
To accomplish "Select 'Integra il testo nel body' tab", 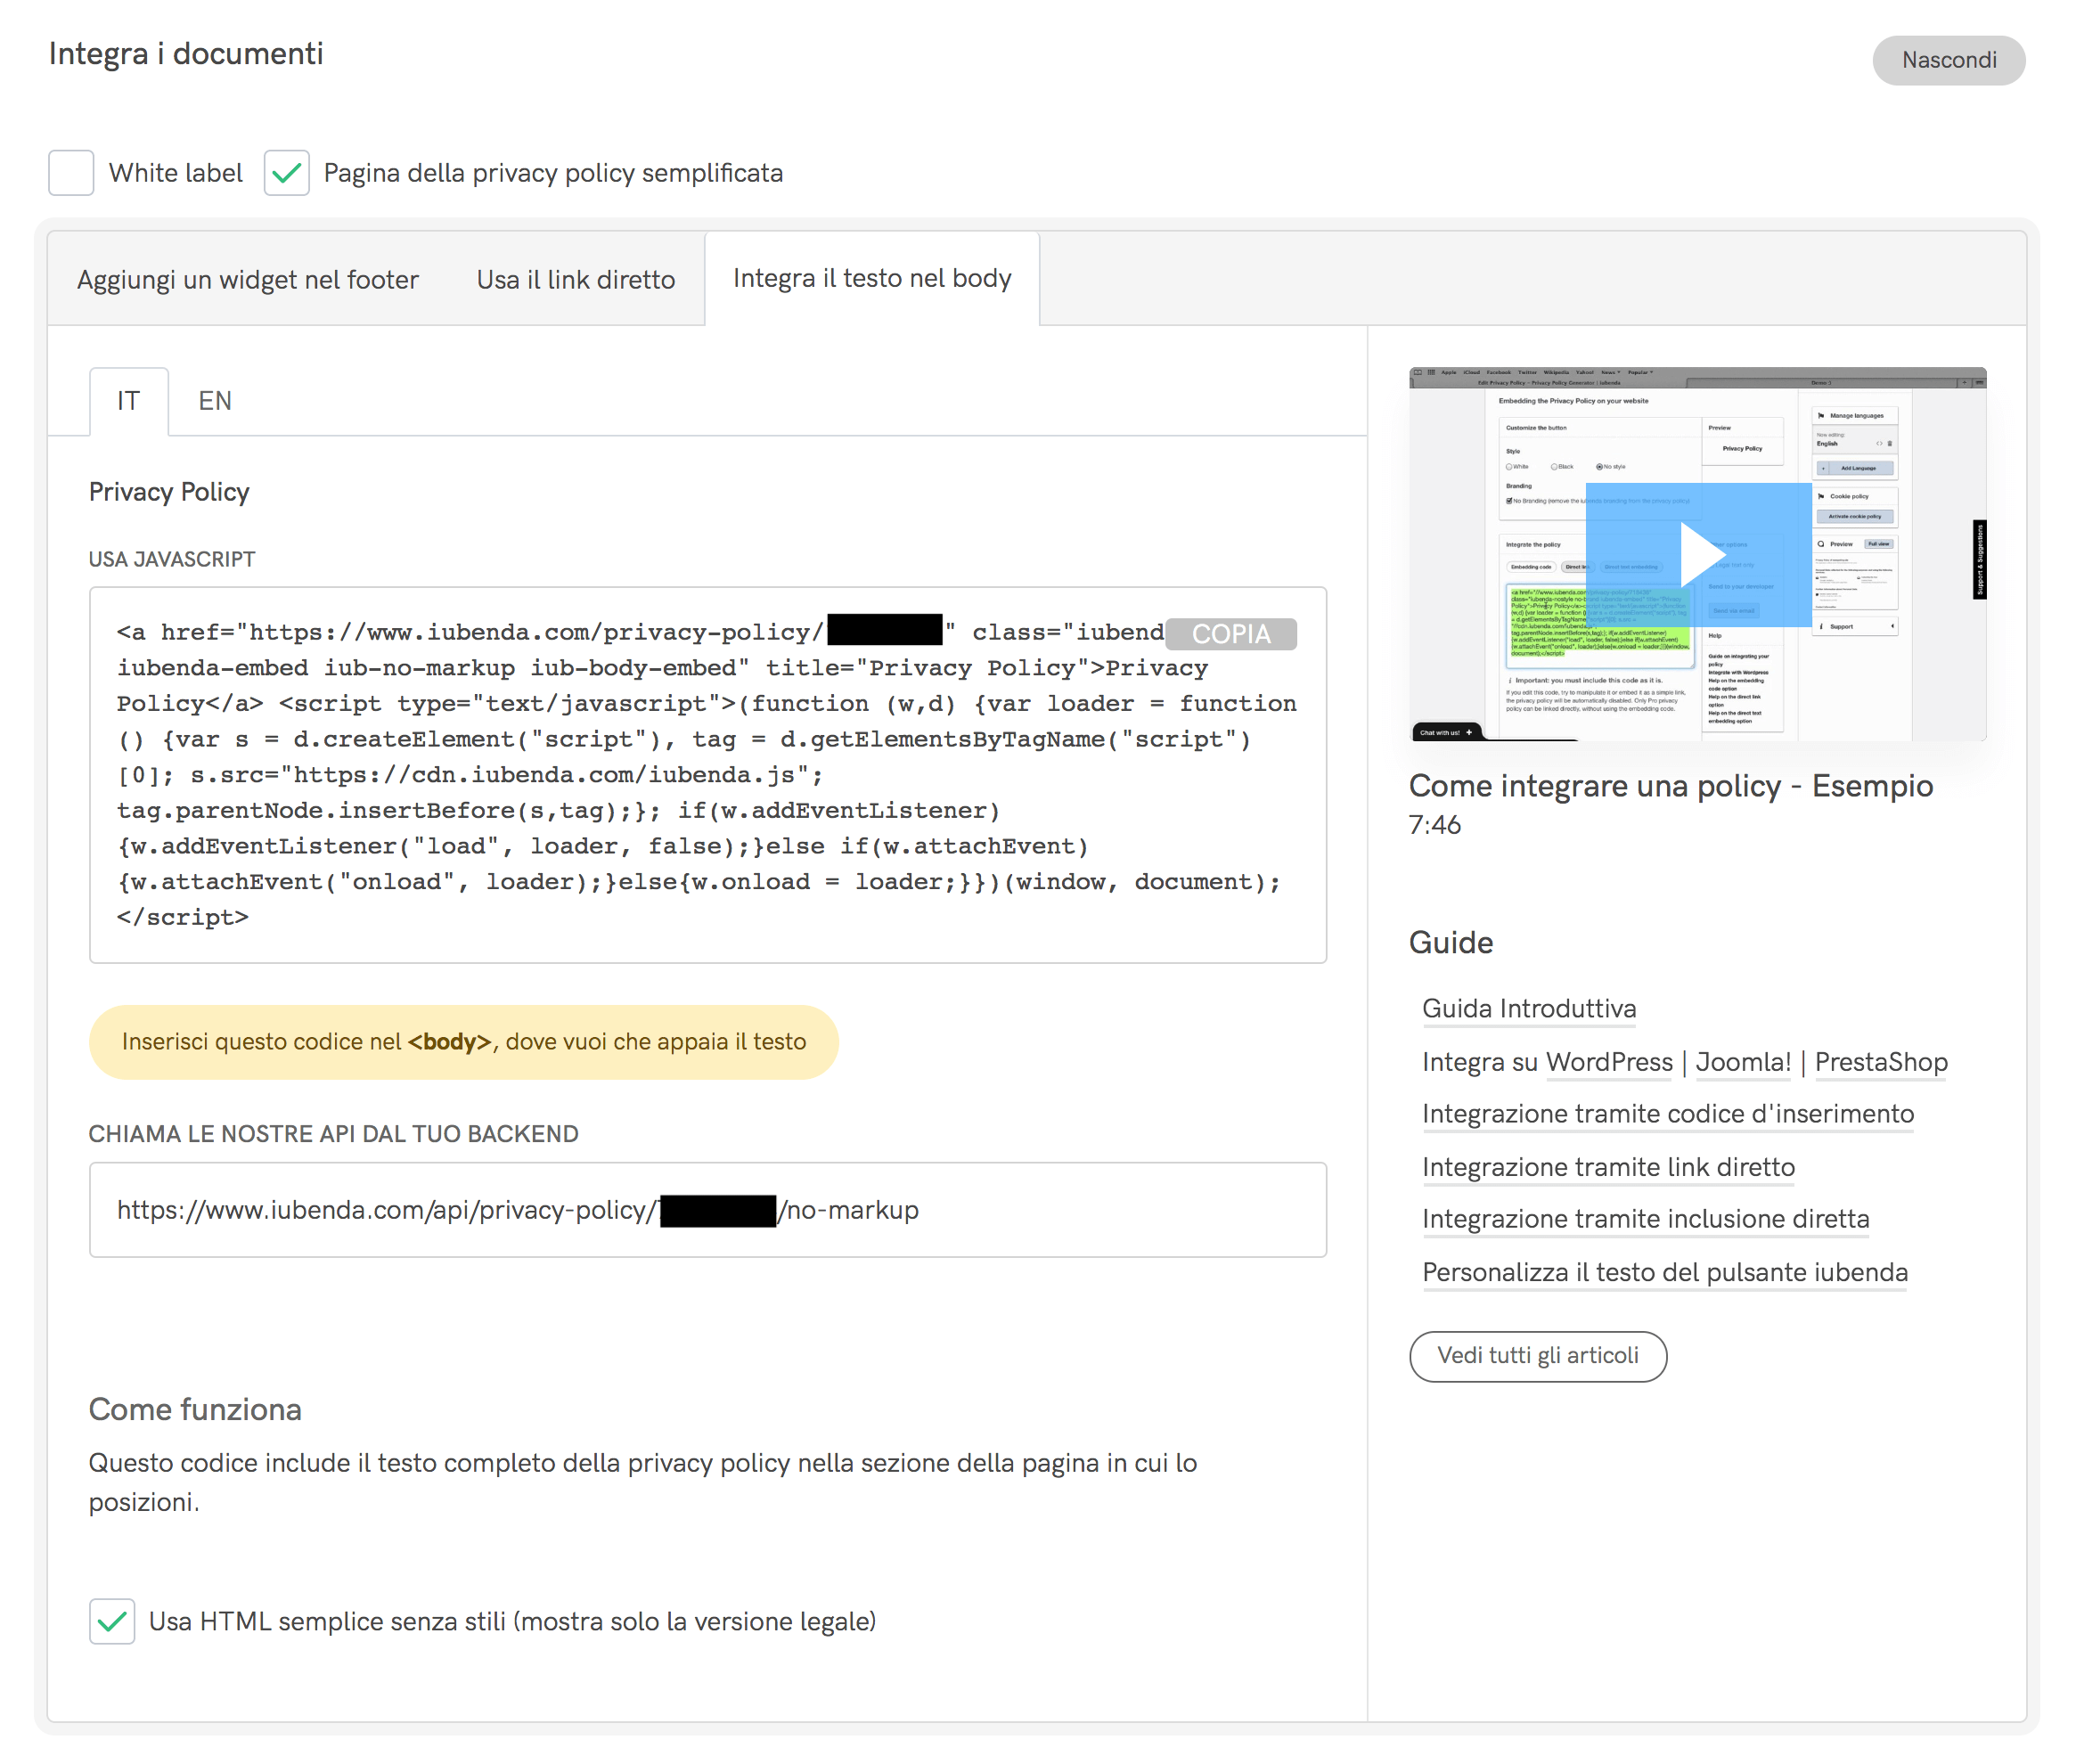I will (x=871, y=279).
